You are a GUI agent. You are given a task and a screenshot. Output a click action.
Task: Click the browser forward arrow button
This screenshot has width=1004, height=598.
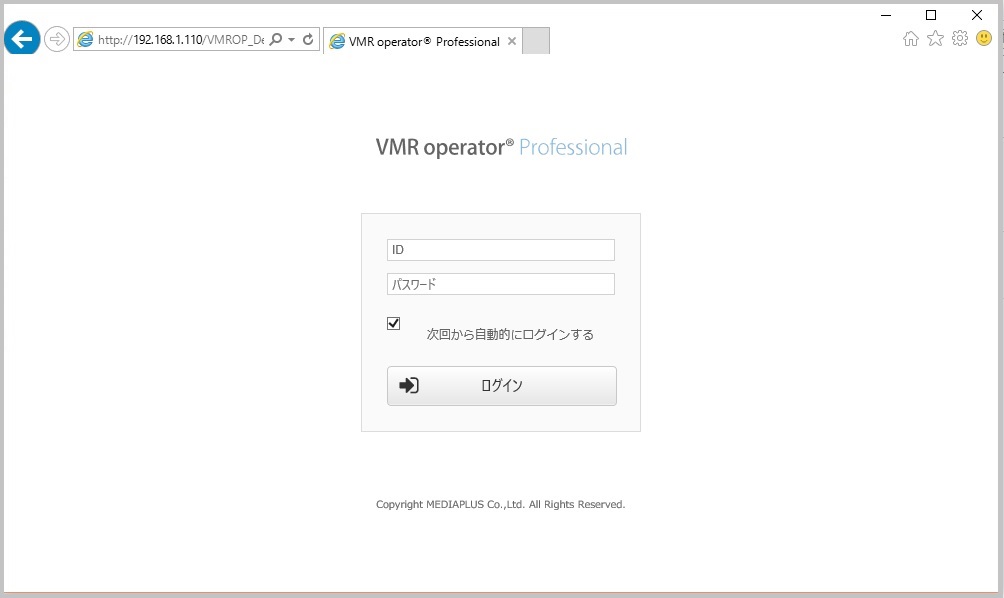coord(57,40)
